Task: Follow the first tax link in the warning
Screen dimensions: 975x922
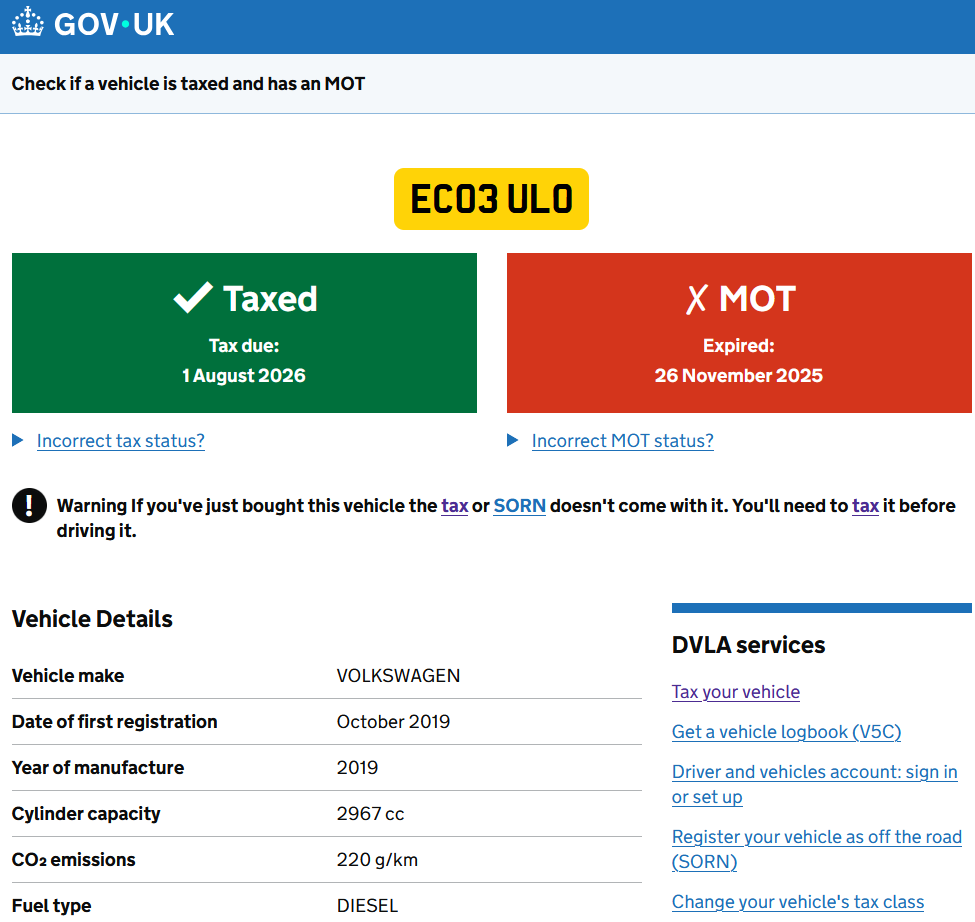Action: point(455,506)
